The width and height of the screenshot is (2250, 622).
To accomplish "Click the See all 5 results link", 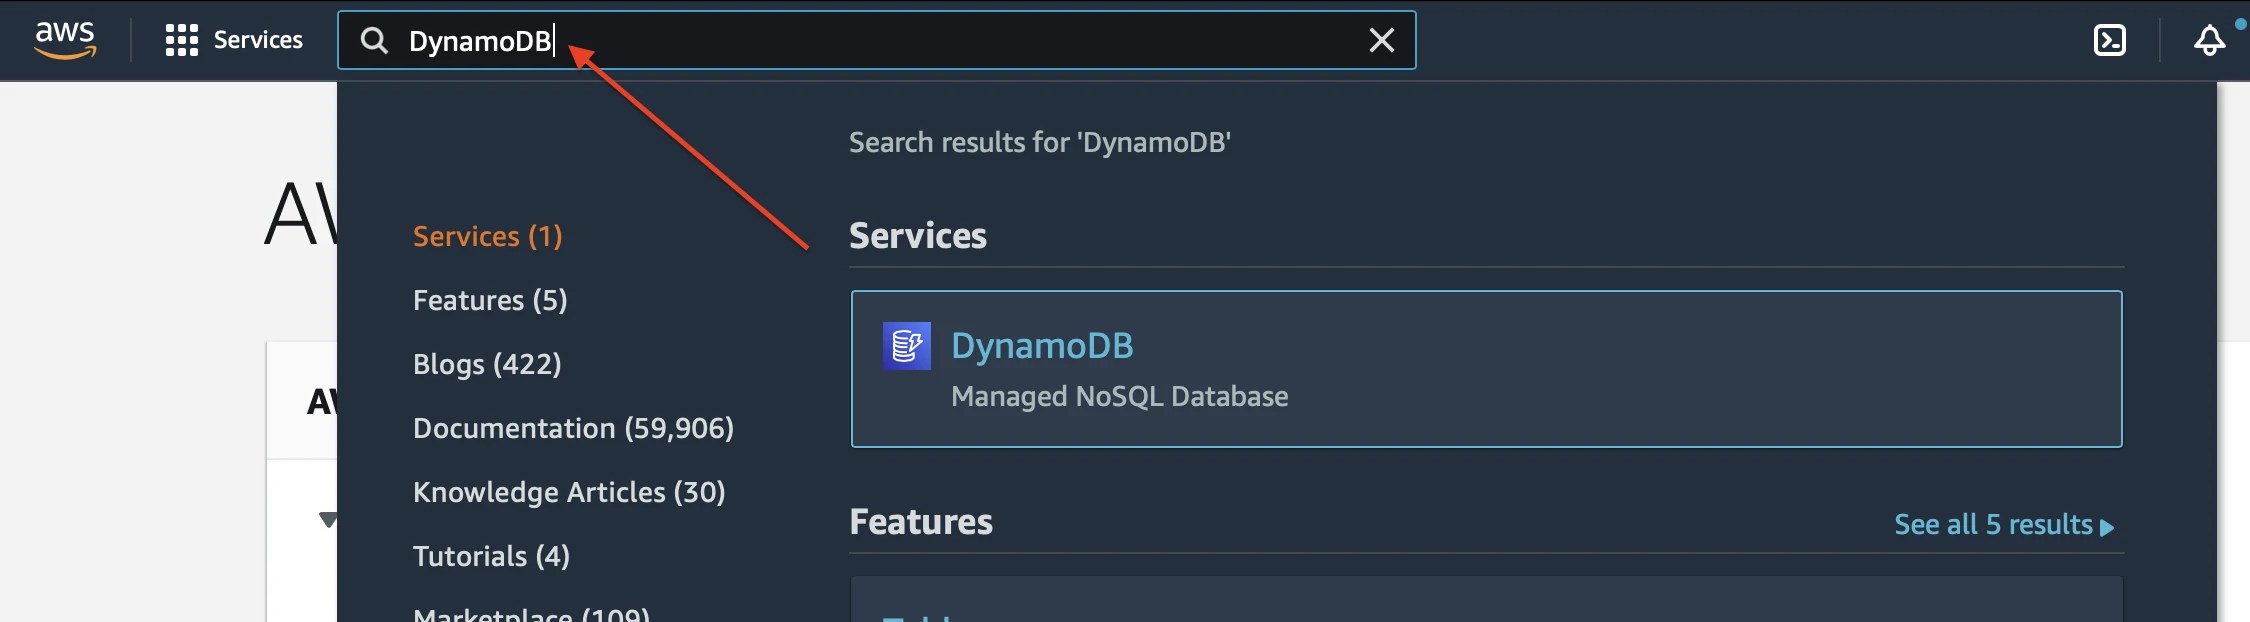I will (x=2003, y=524).
